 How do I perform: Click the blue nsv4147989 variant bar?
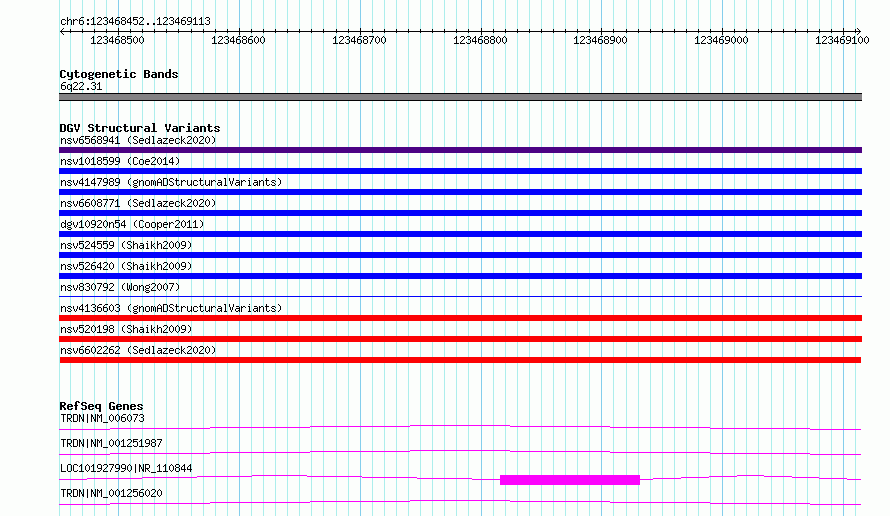460,192
